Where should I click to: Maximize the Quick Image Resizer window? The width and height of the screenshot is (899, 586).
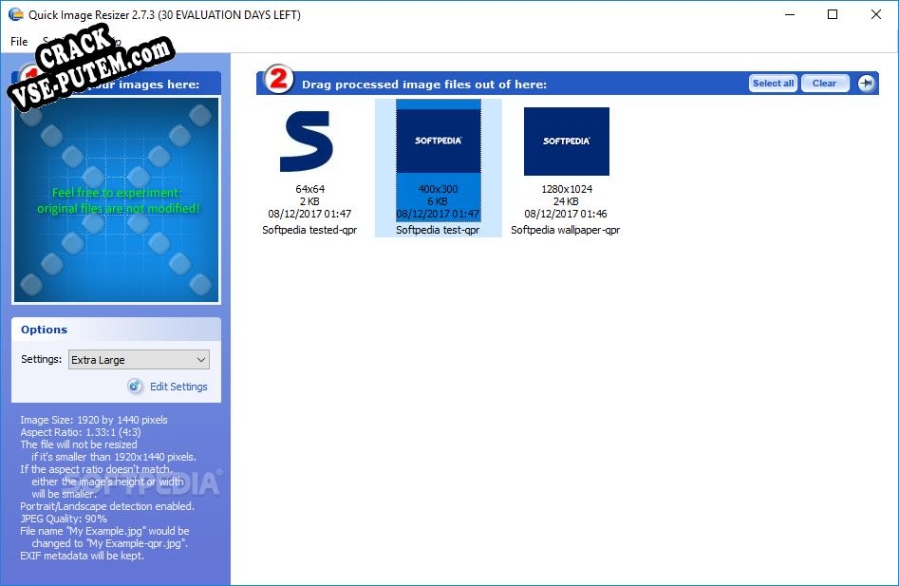coord(833,15)
